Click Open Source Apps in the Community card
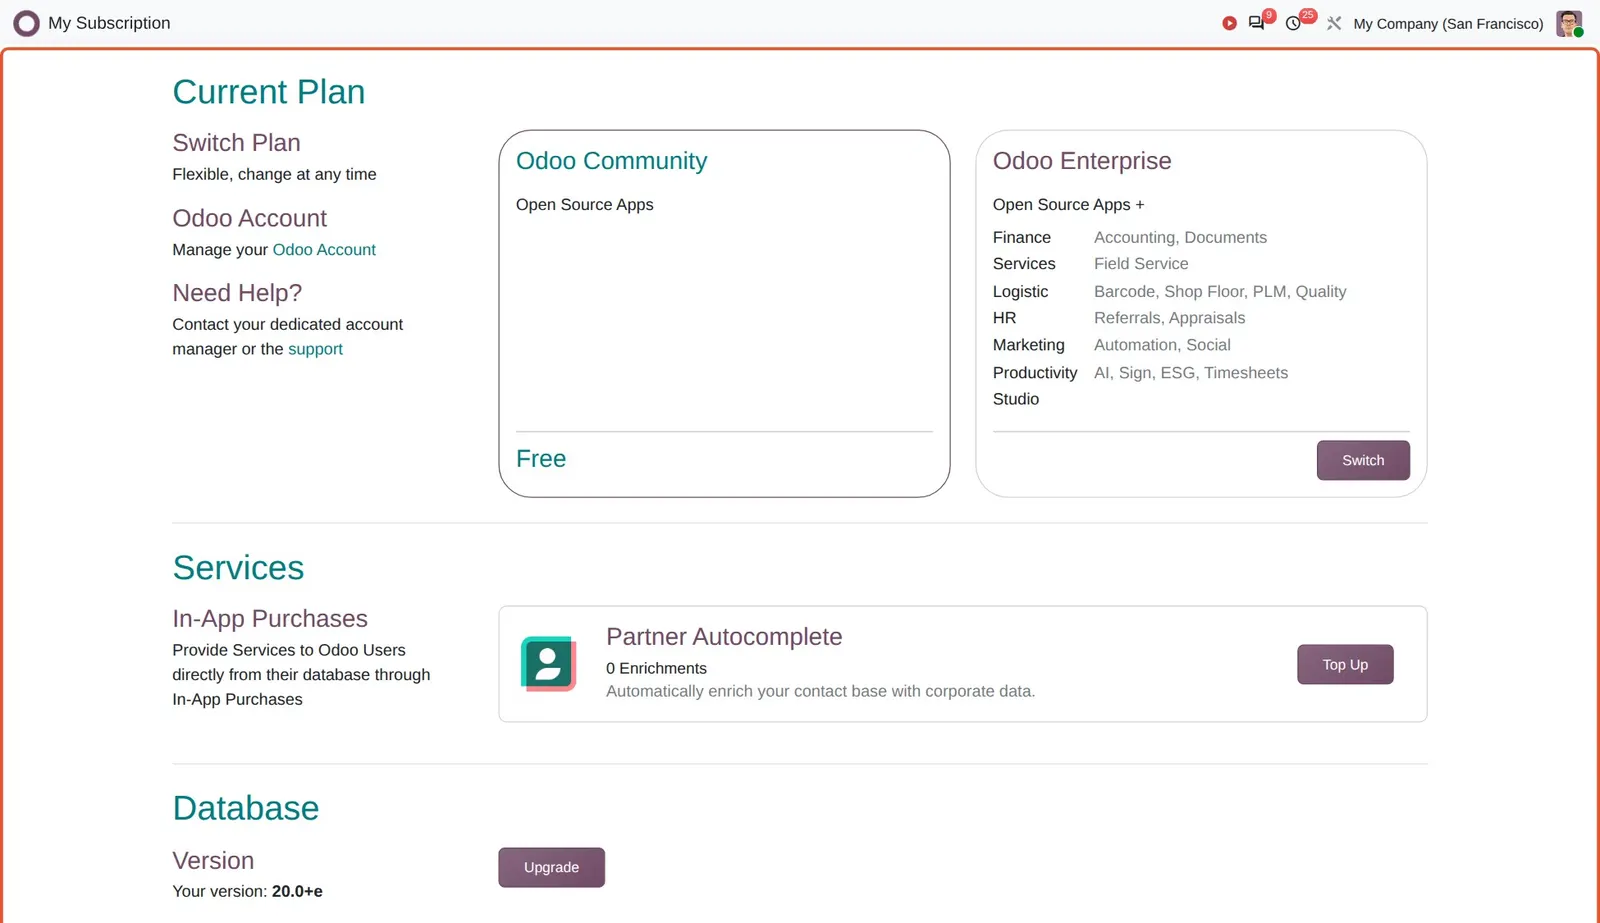This screenshot has height=923, width=1600. click(585, 205)
